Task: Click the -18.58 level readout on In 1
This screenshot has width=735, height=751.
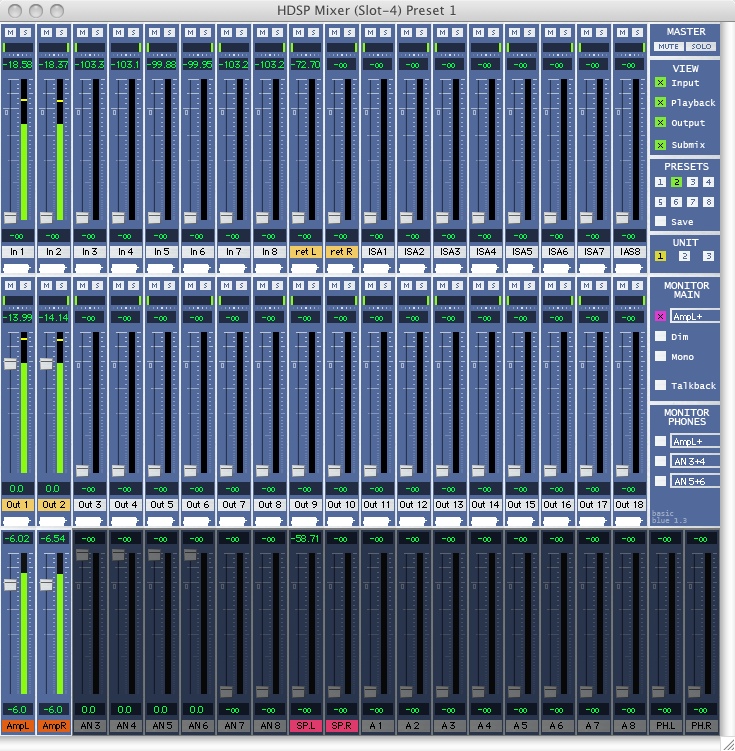Action: [x=18, y=65]
